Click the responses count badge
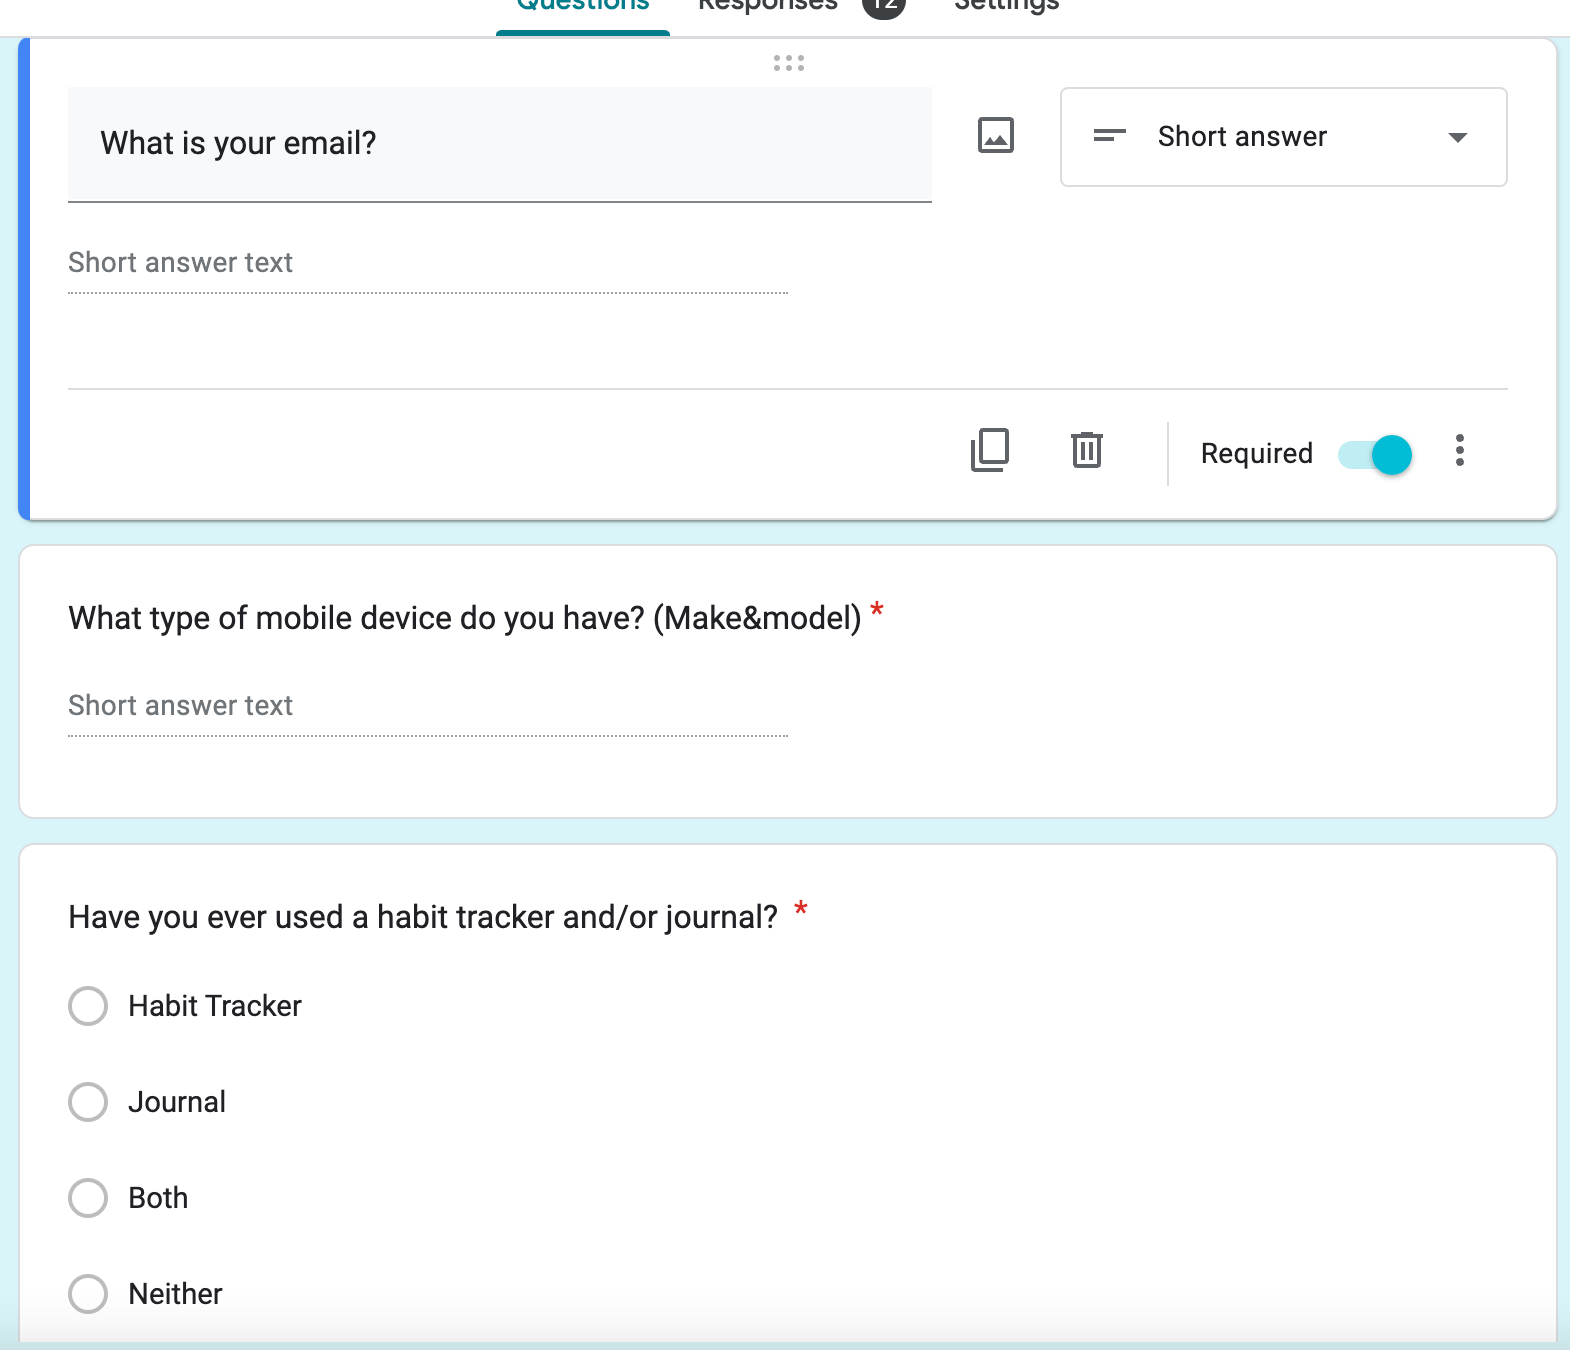This screenshot has height=1350, width=1570. pos(883,8)
